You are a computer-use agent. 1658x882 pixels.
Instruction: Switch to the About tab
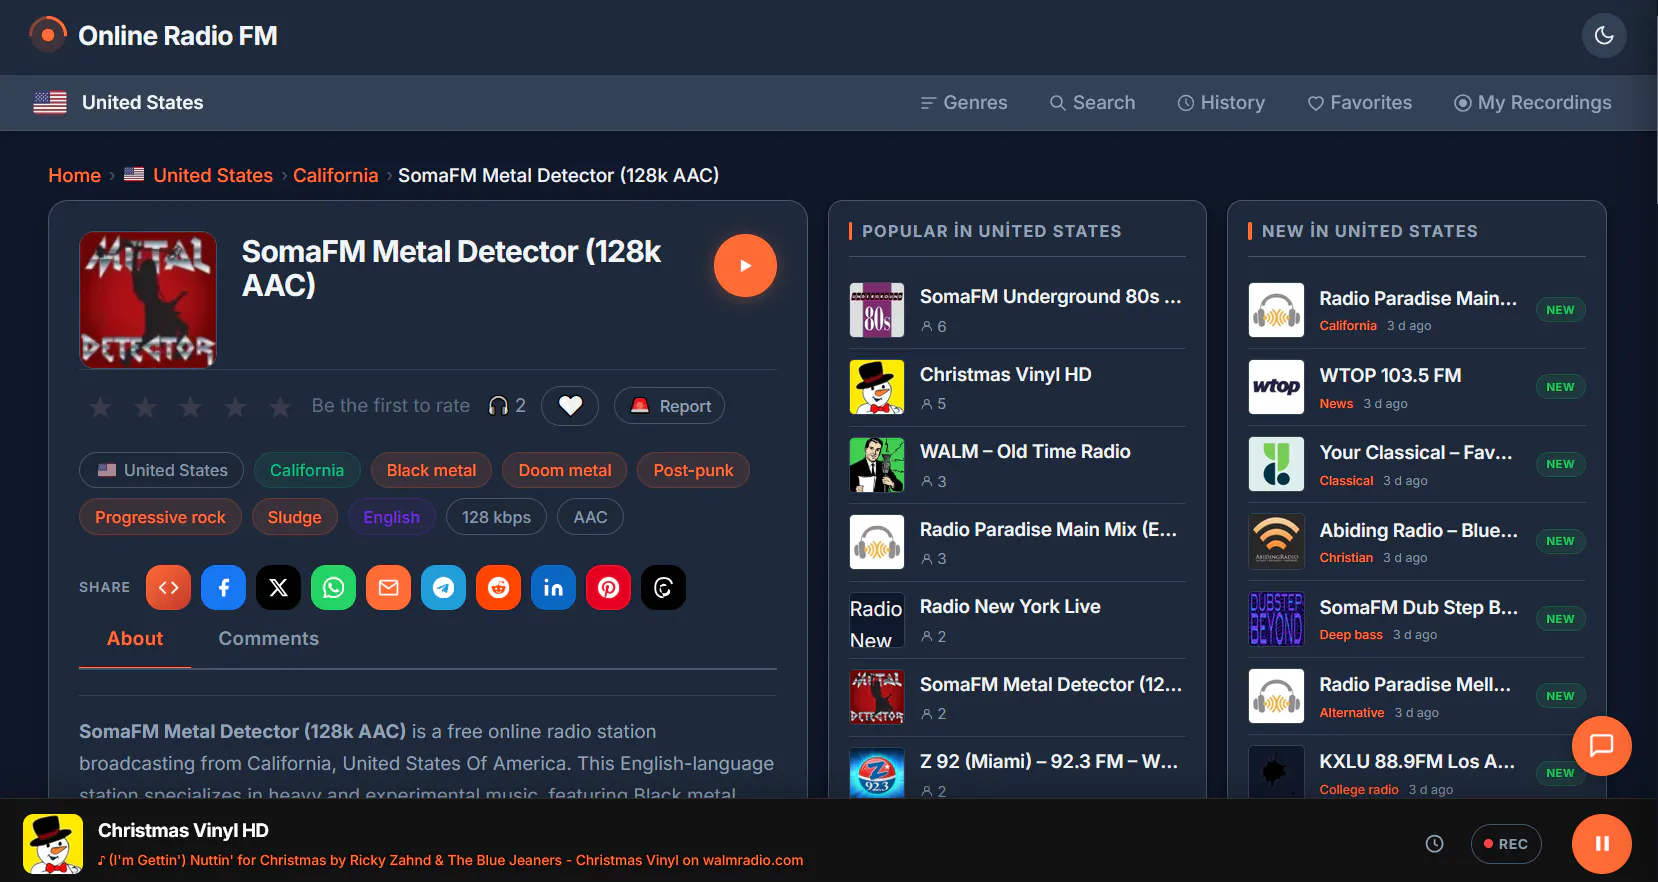coord(135,639)
